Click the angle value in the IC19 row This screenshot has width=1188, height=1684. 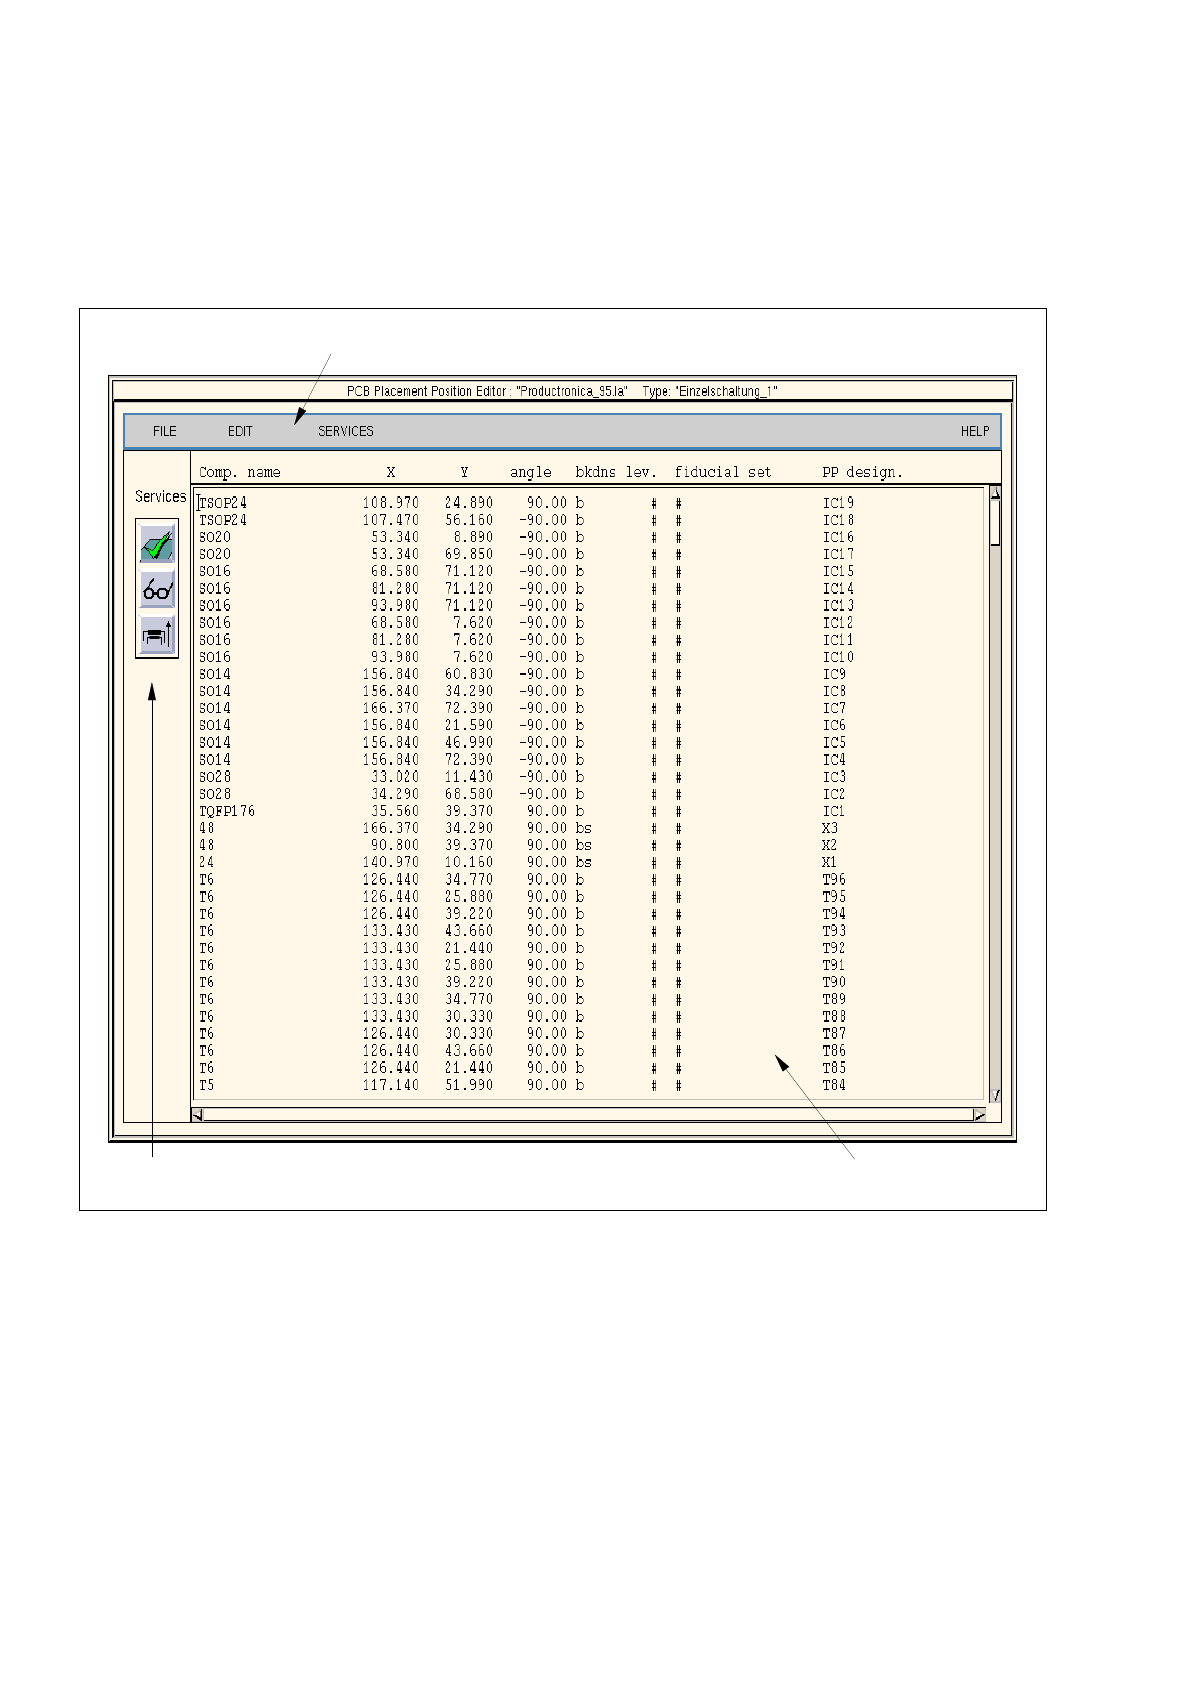pos(547,503)
